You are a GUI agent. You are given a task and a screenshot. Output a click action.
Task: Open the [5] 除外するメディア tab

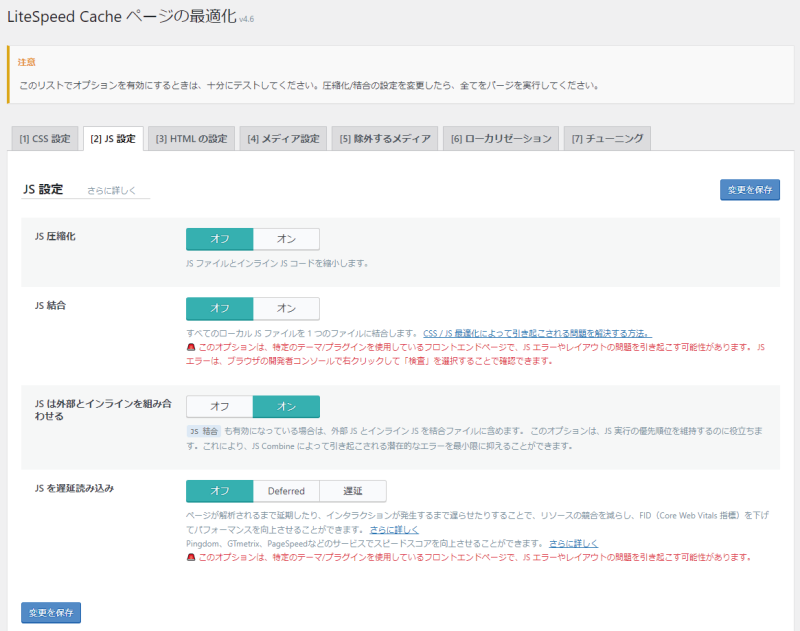[x=385, y=138]
